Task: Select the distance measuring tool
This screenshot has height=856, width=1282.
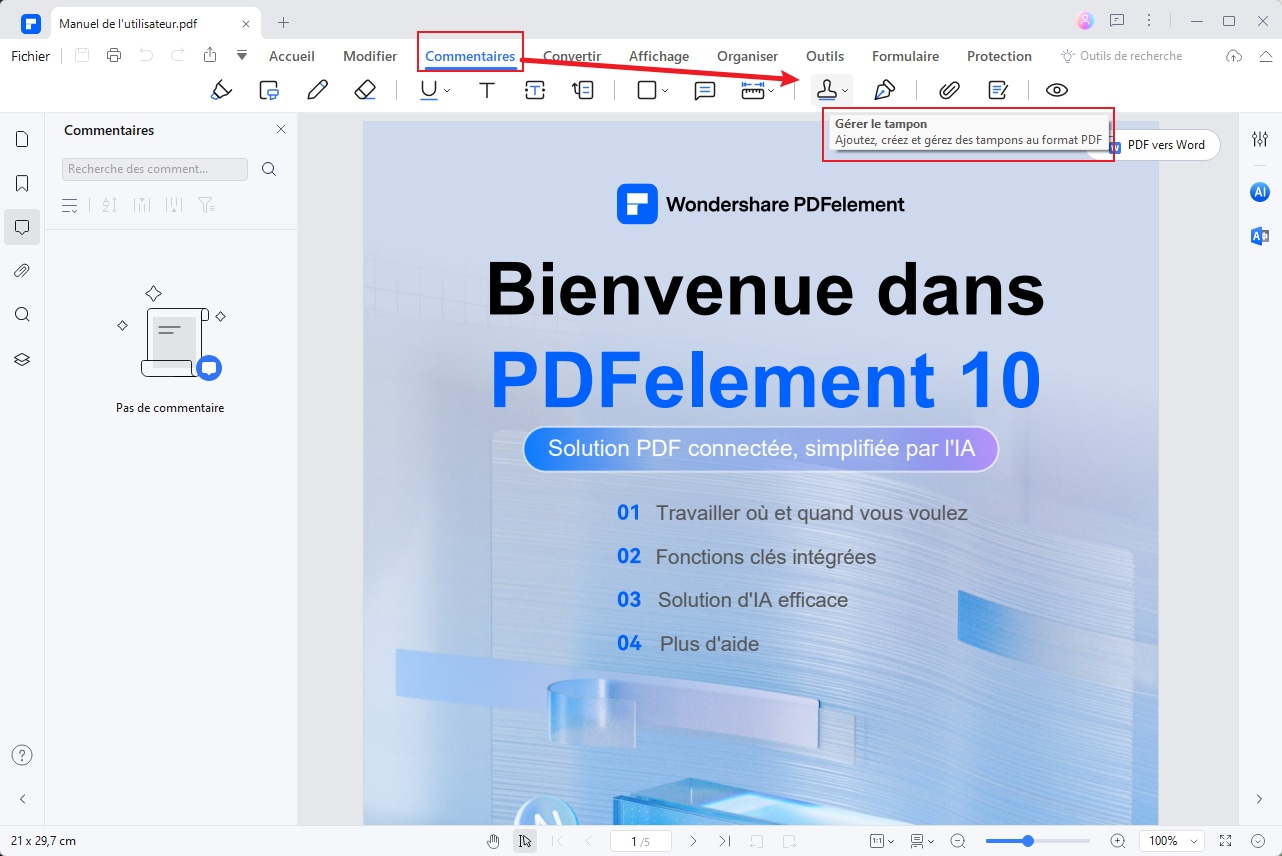Action: pyautogui.click(x=753, y=90)
